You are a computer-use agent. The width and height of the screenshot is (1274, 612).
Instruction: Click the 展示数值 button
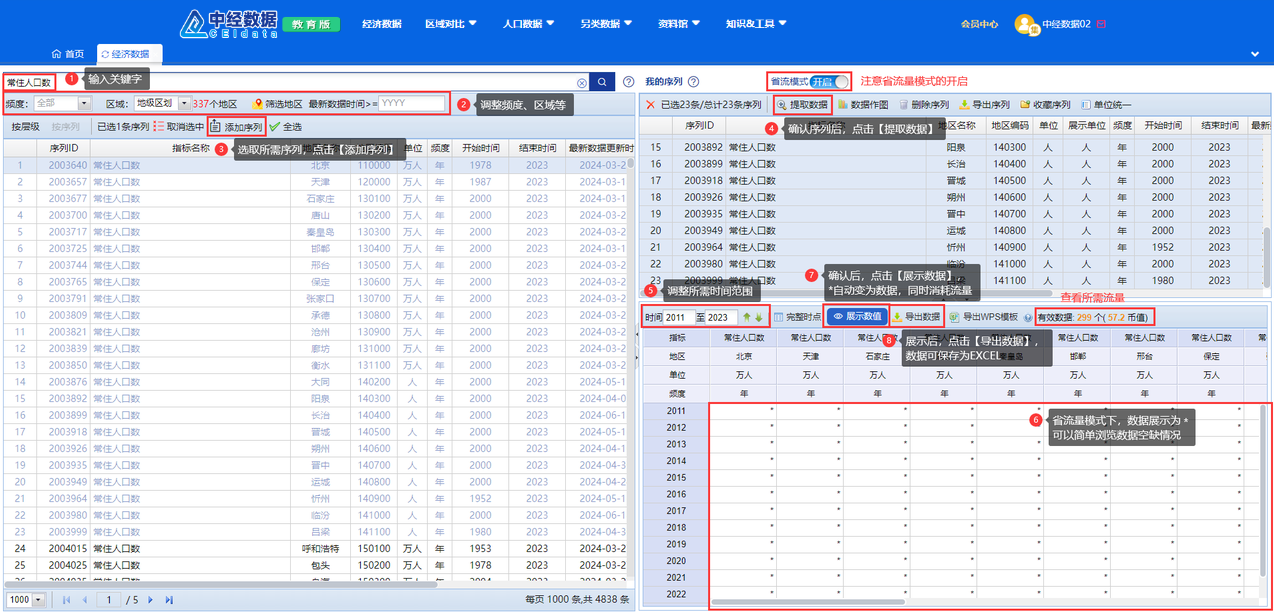pos(856,317)
